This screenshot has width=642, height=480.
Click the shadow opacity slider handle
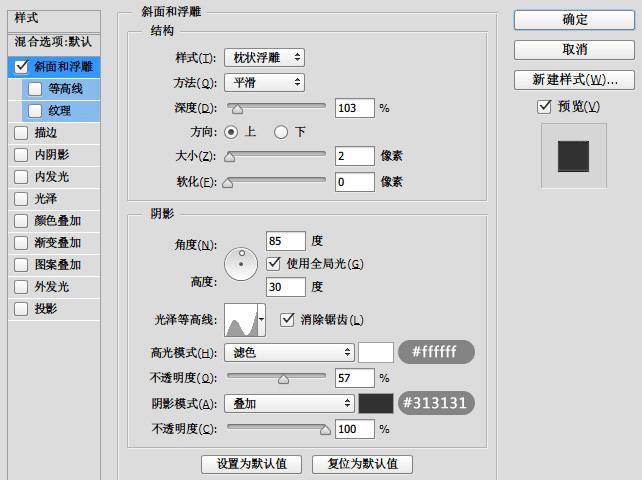[x=325, y=430]
